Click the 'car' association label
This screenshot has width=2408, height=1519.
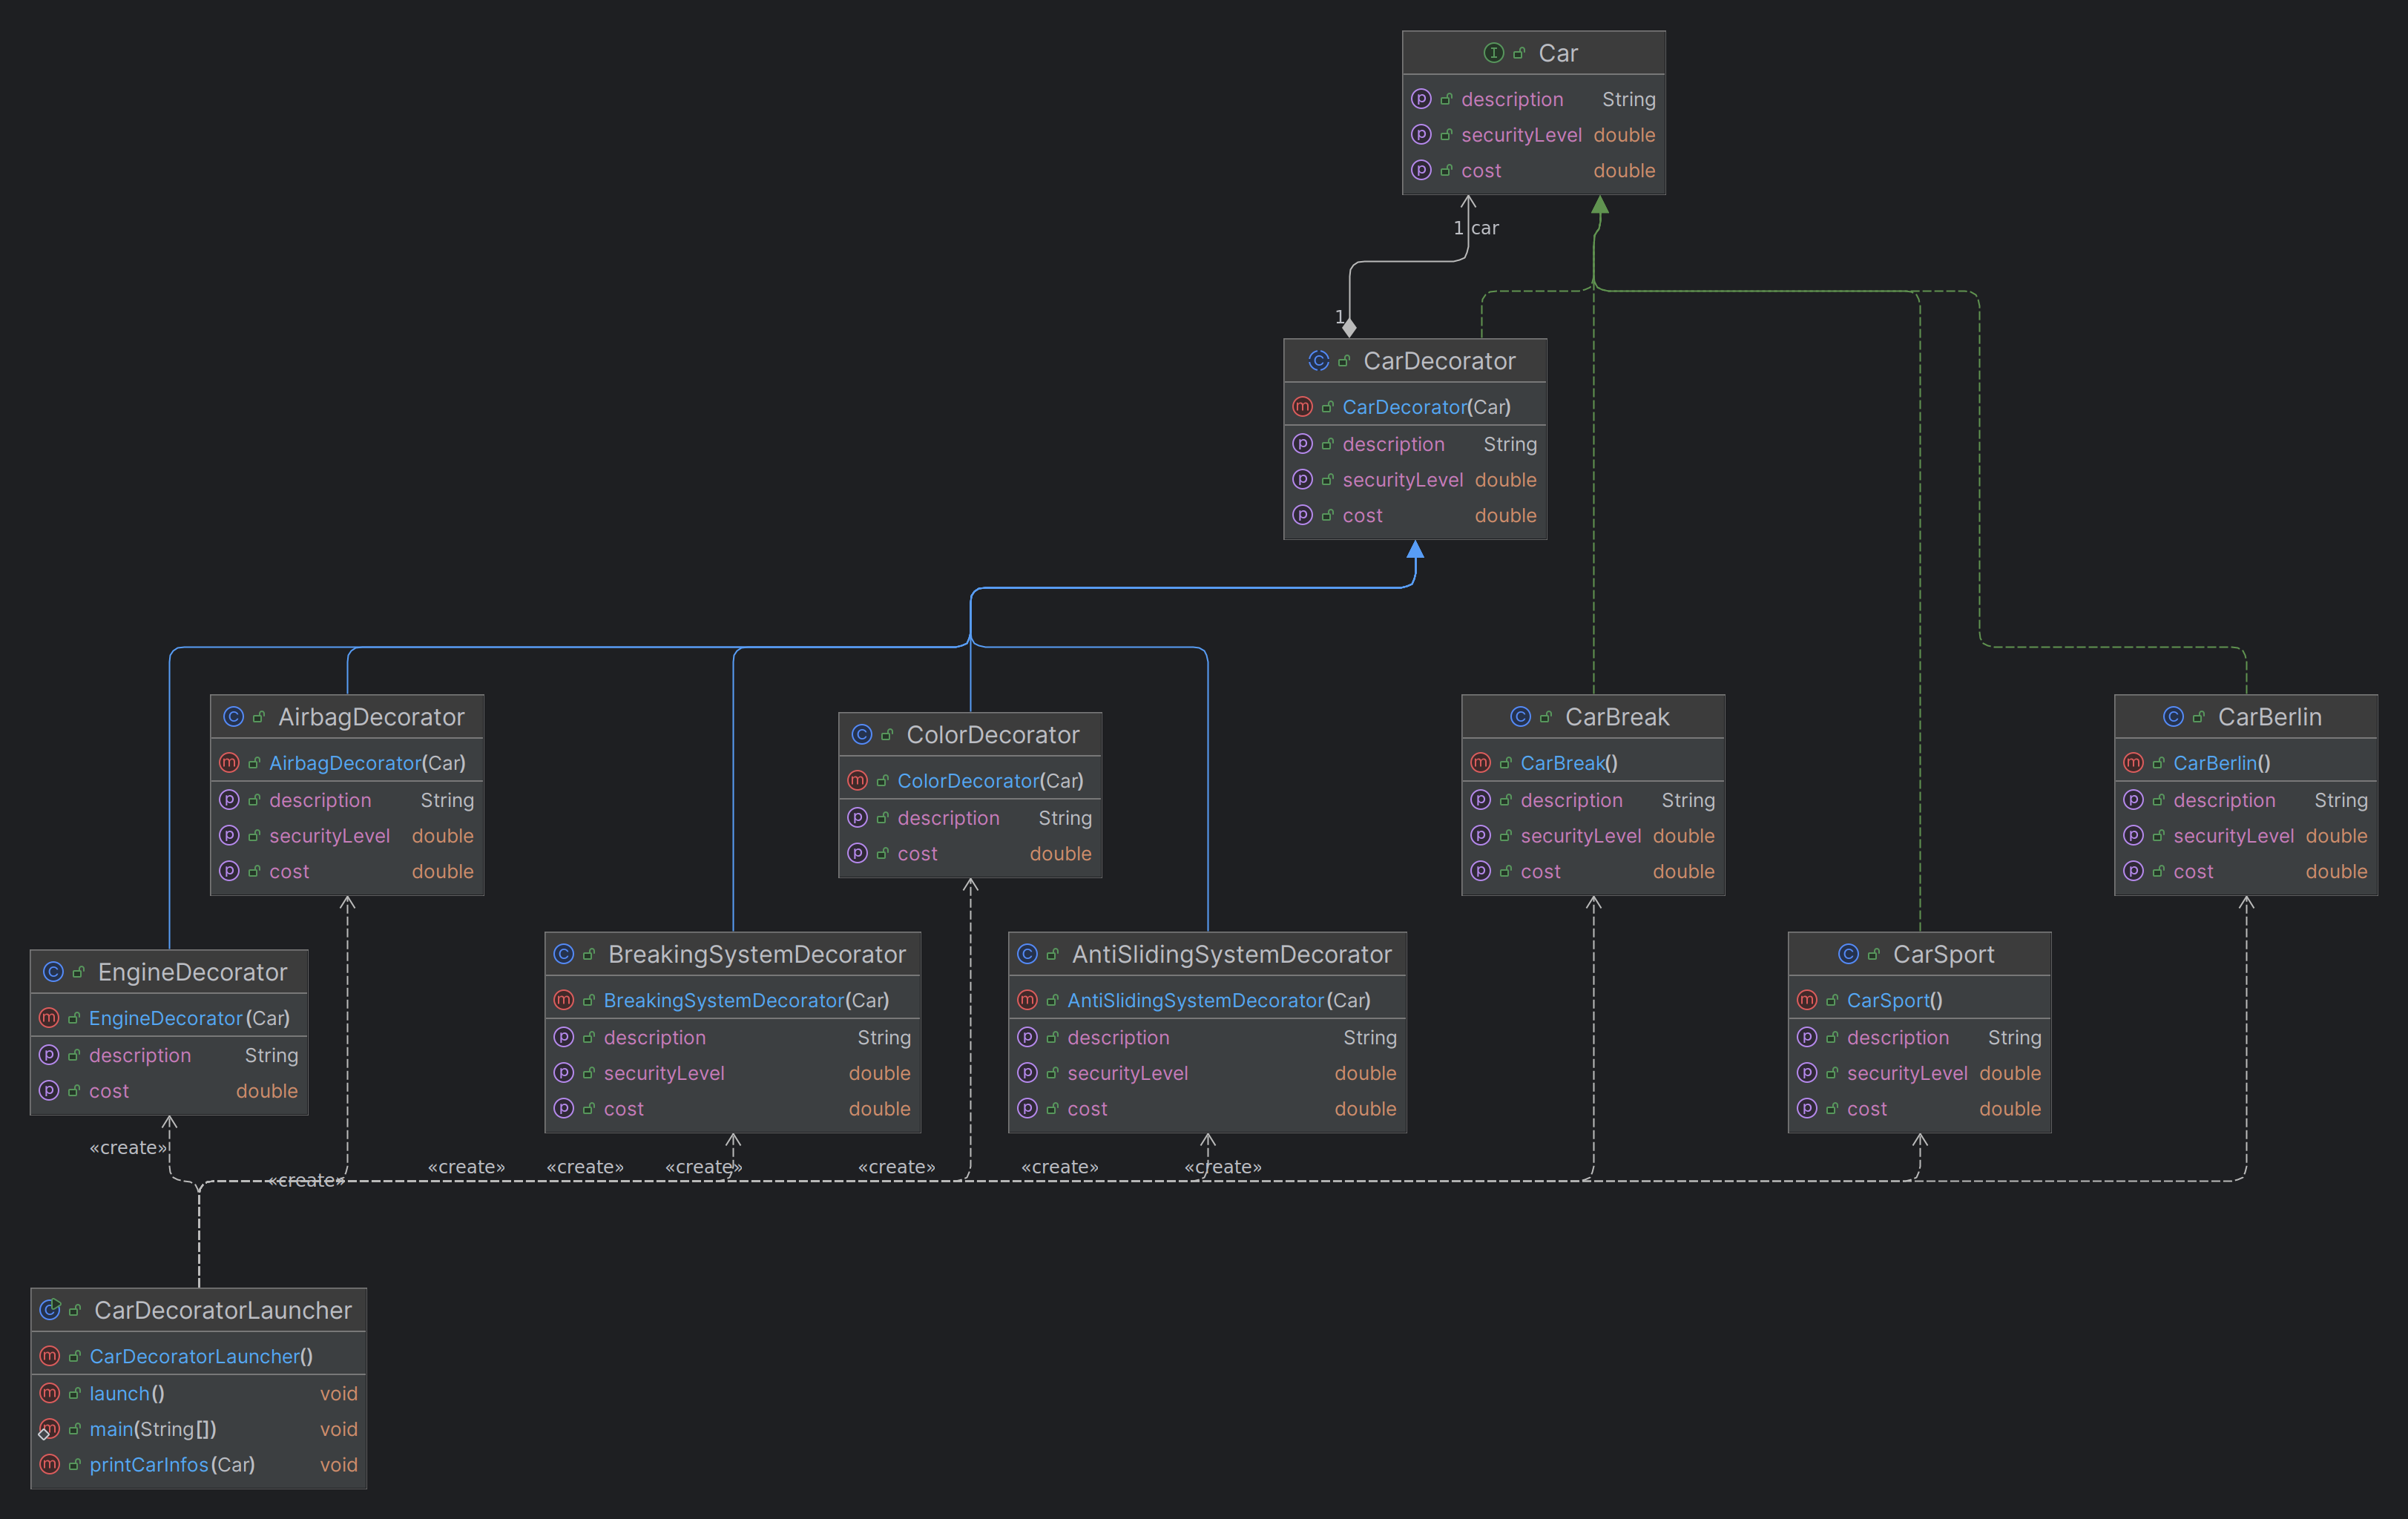point(1485,228)
